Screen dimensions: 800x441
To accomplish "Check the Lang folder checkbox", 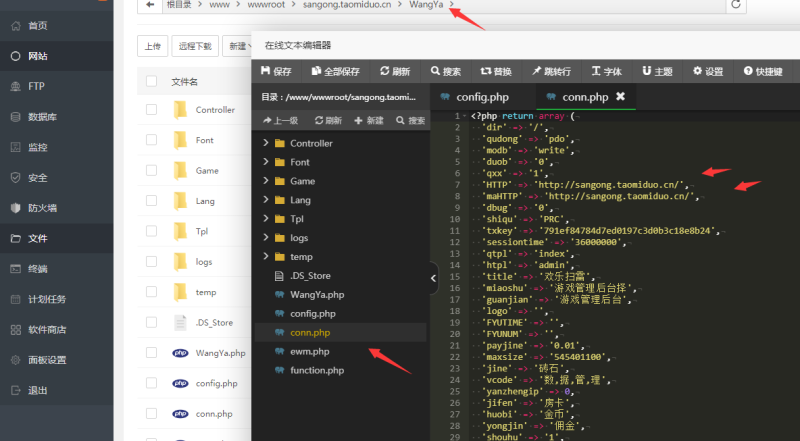I will tap(152, 201).
